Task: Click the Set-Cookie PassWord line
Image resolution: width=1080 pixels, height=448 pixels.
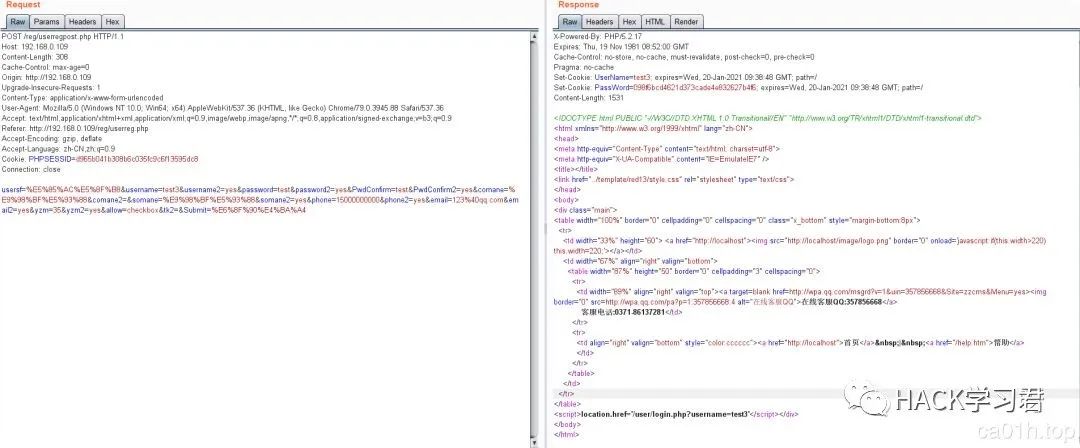Action: (x=738, y=88)
